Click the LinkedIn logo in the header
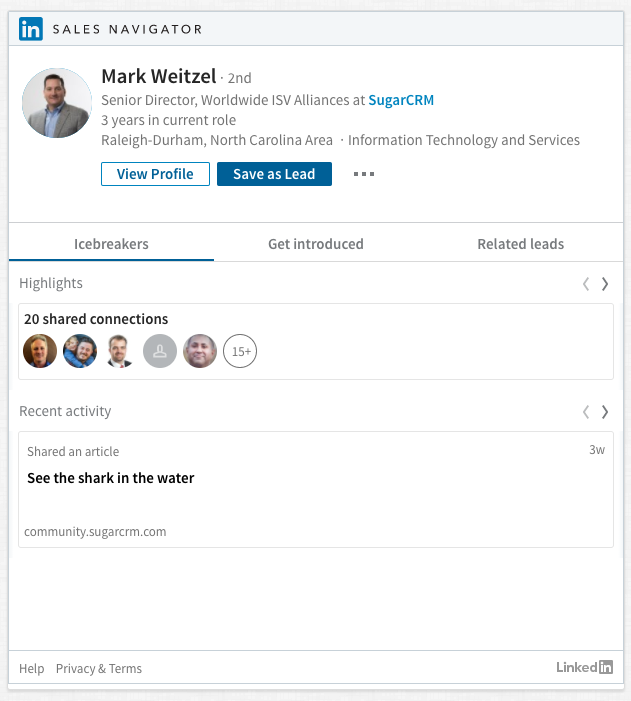The image size is (631, 701). point(31,29)
